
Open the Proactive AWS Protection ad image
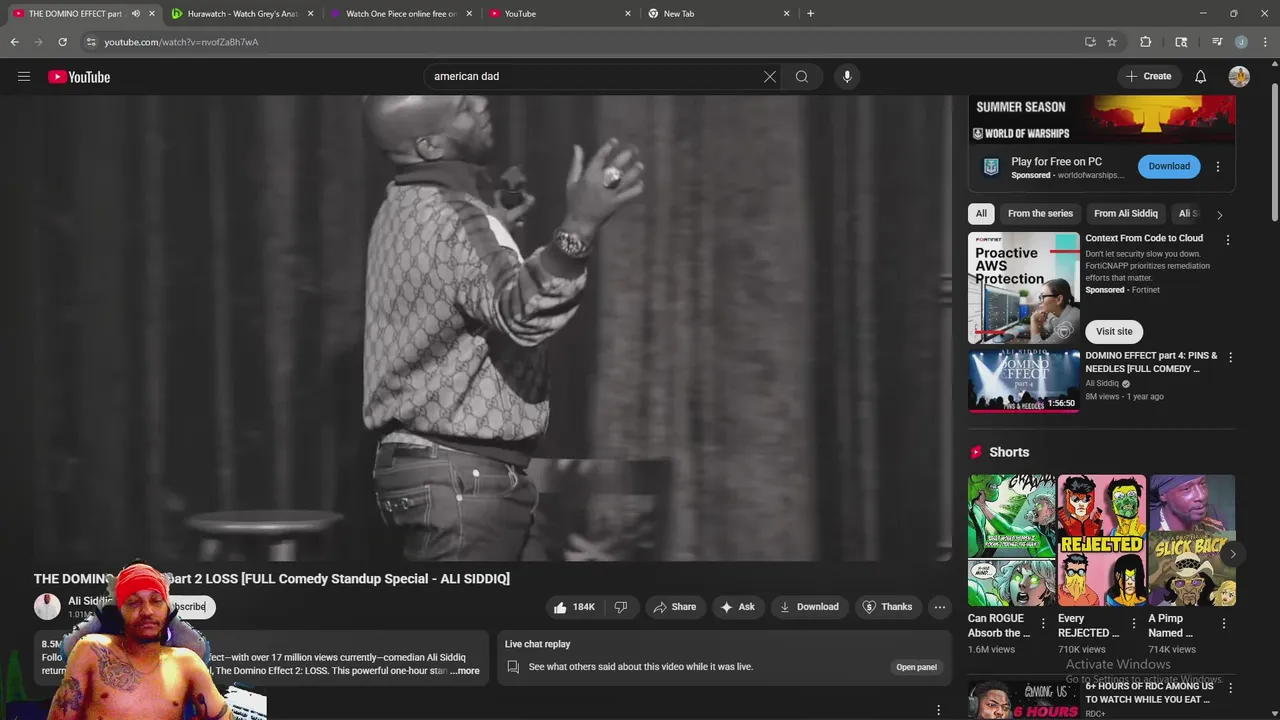tap(1023, 288)
